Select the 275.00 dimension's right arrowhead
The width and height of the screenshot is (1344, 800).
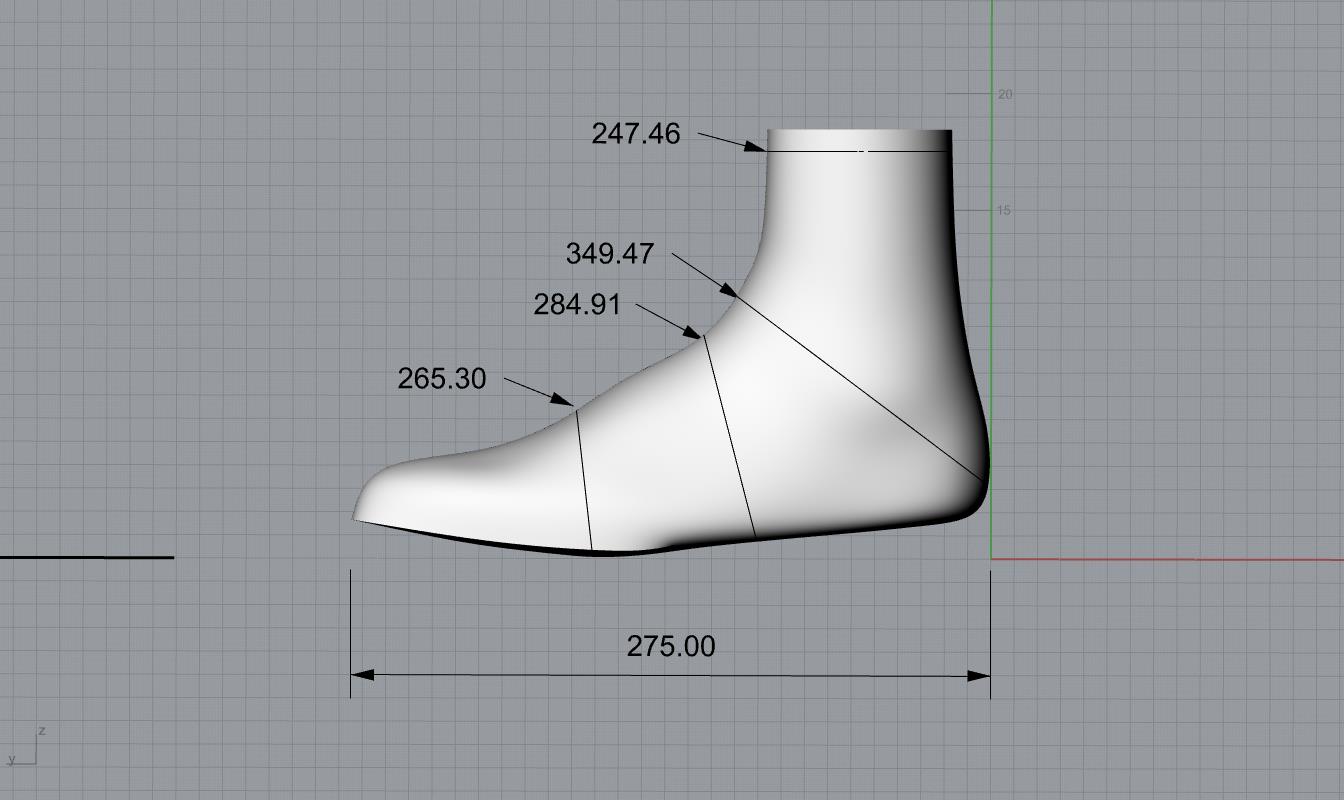pyautogui.click(x=978, y=676)
